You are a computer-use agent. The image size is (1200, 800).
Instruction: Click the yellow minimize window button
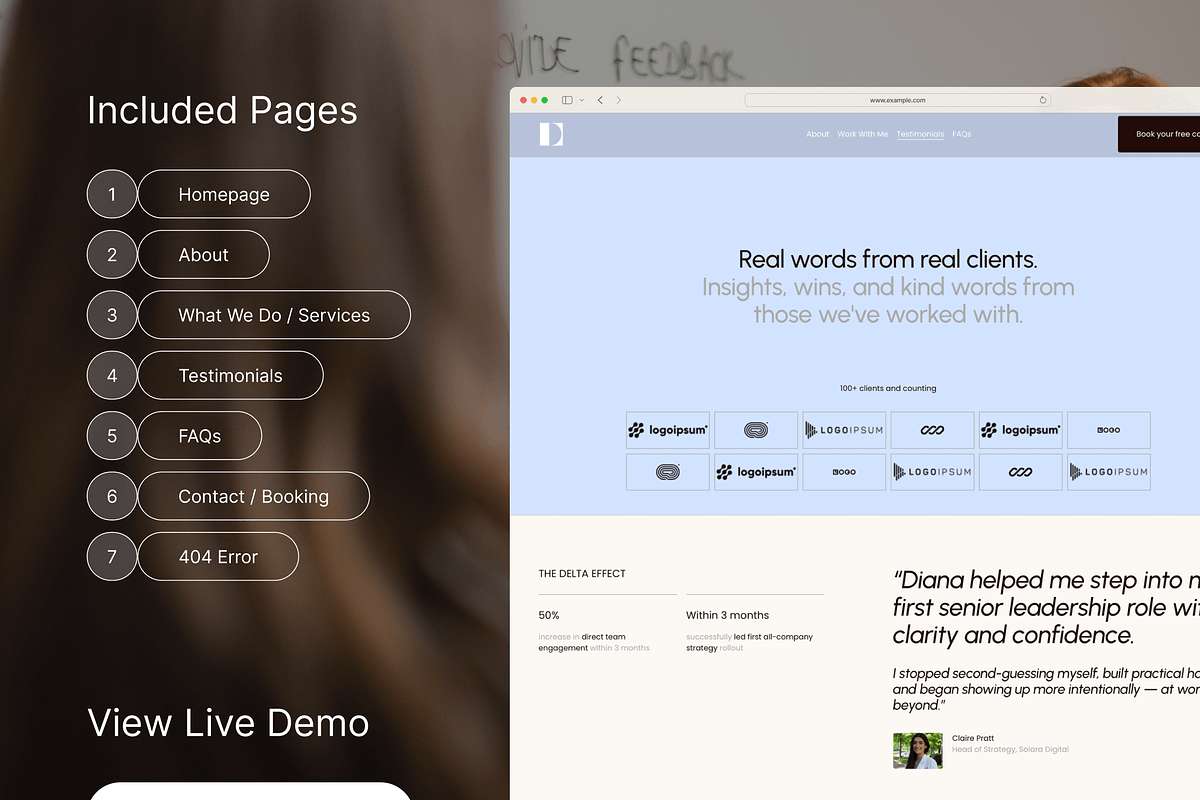pos(534,100)
